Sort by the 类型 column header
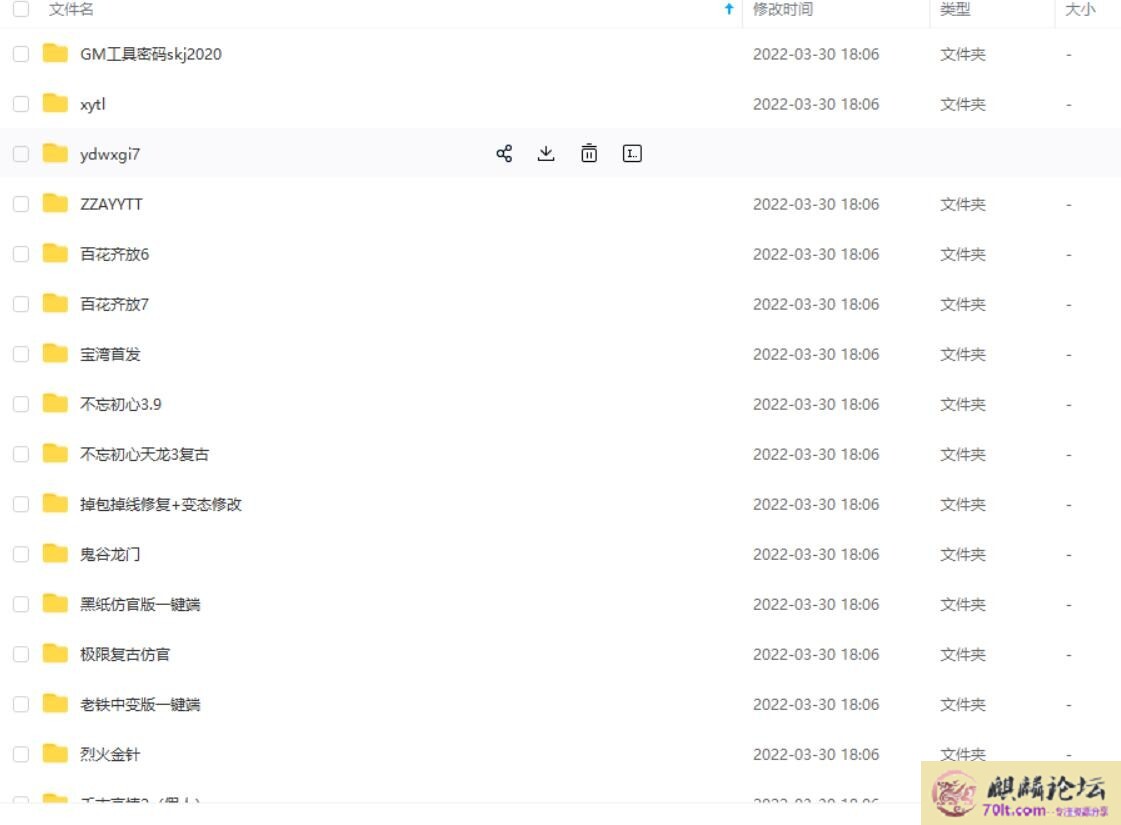Image resolution: width=1121 pixels, height=825 pixels. click(955, 9)
